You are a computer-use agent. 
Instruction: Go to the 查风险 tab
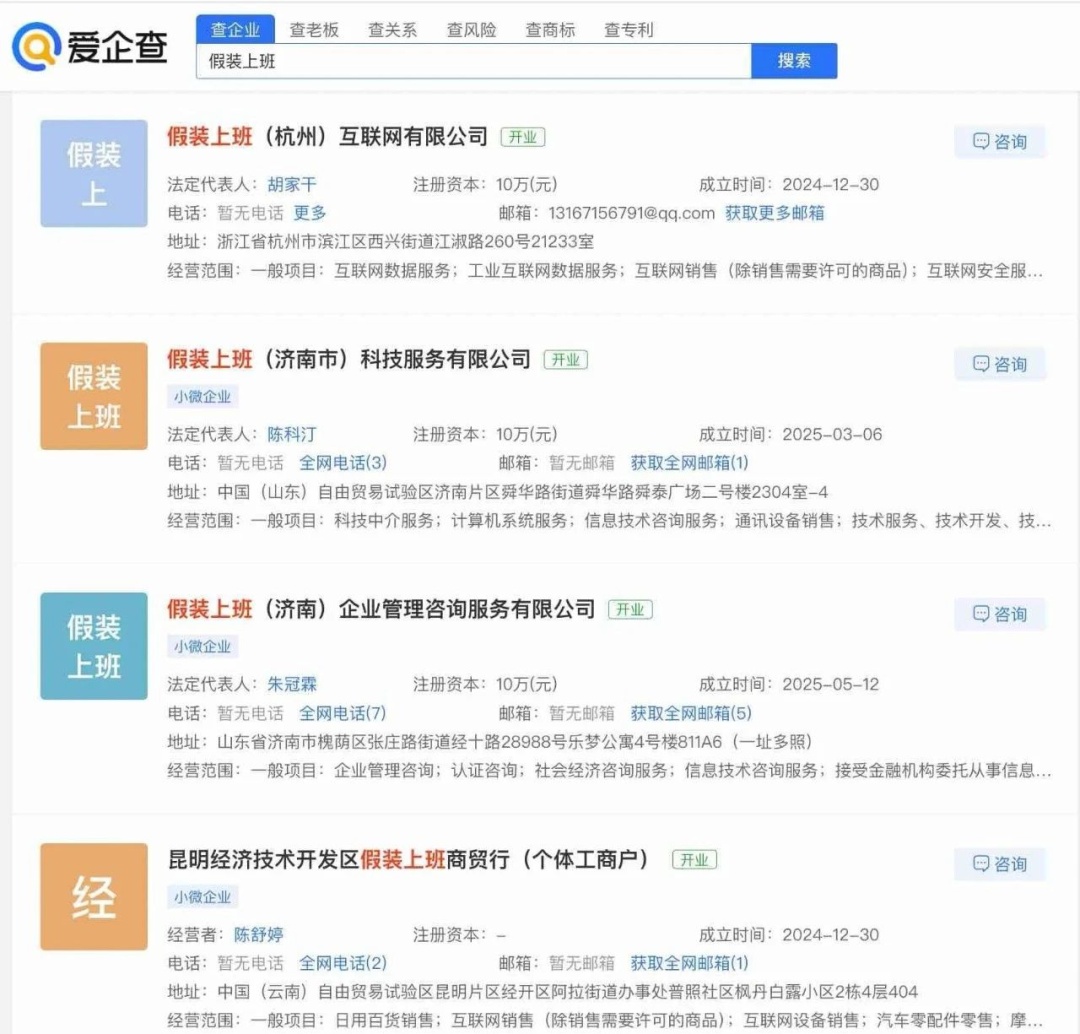tap(471, 30)
